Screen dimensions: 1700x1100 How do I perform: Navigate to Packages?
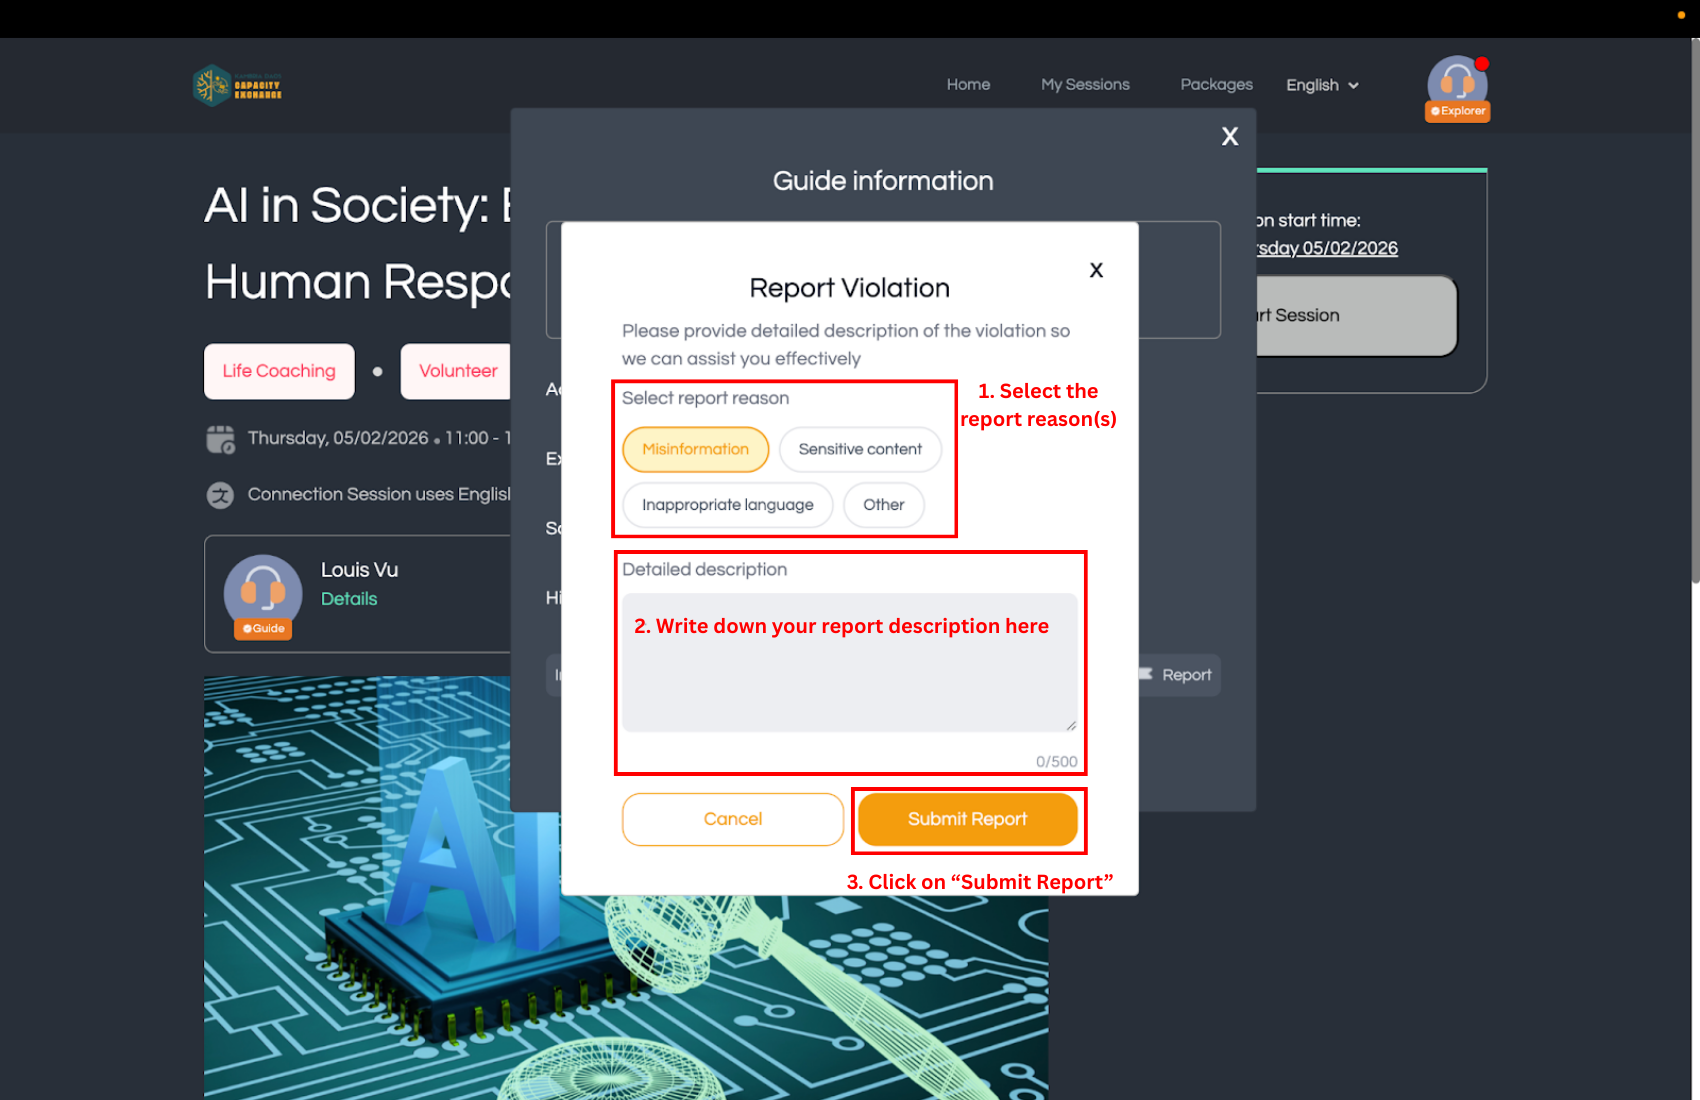tap(1216, 85)
